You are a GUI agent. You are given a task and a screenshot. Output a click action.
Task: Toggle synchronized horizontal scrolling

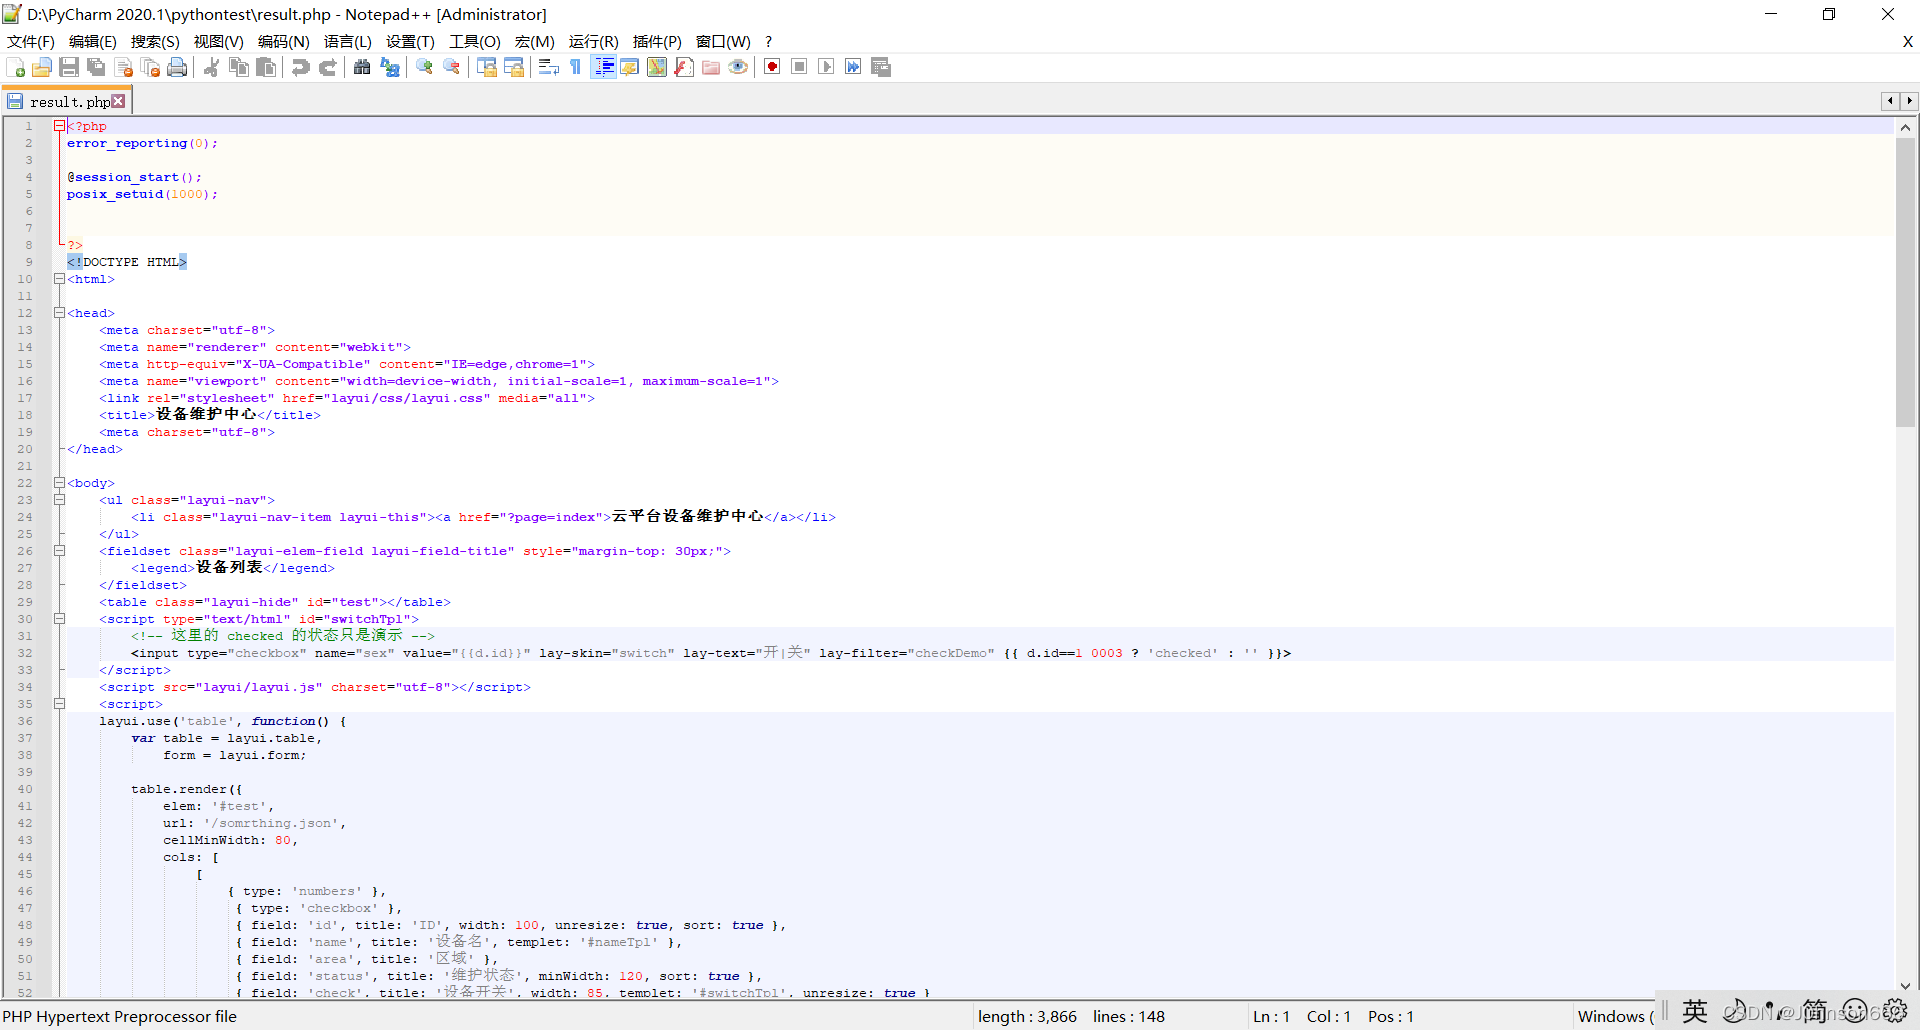tap(514, 67)
